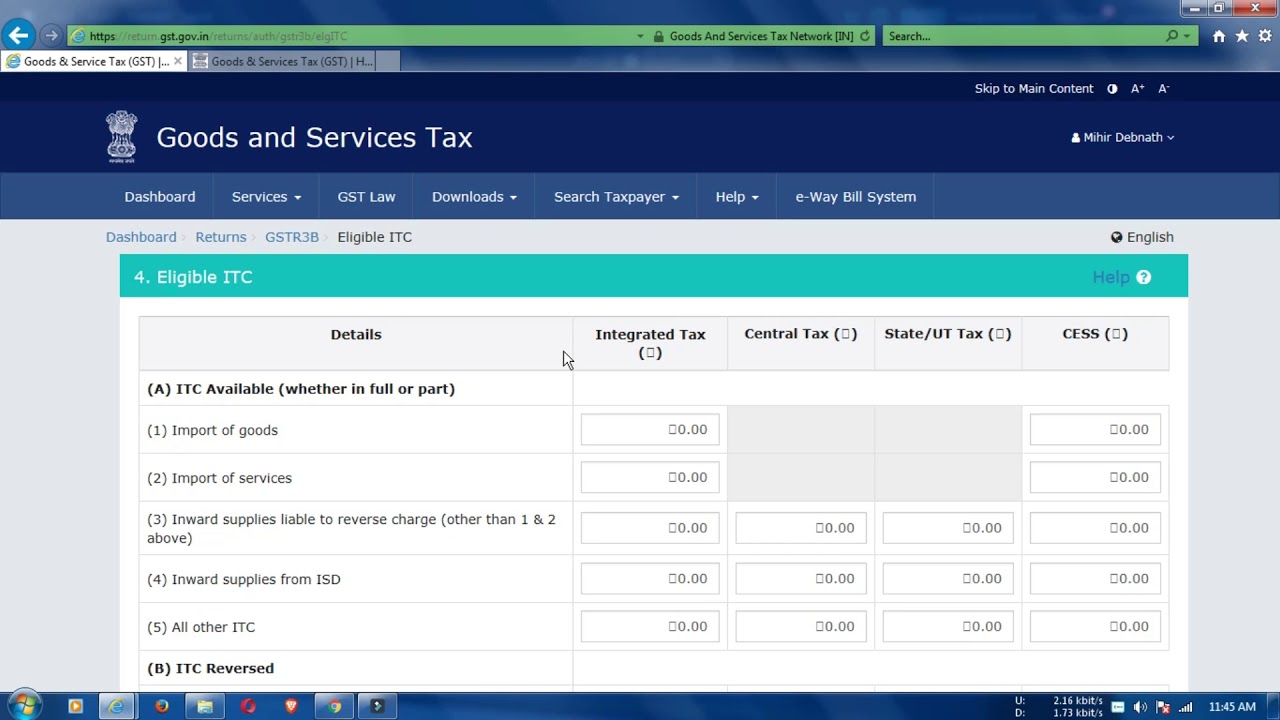The image size is (1280, 720).
Task: Open browser Tools gear icon
Action: 1265,36
